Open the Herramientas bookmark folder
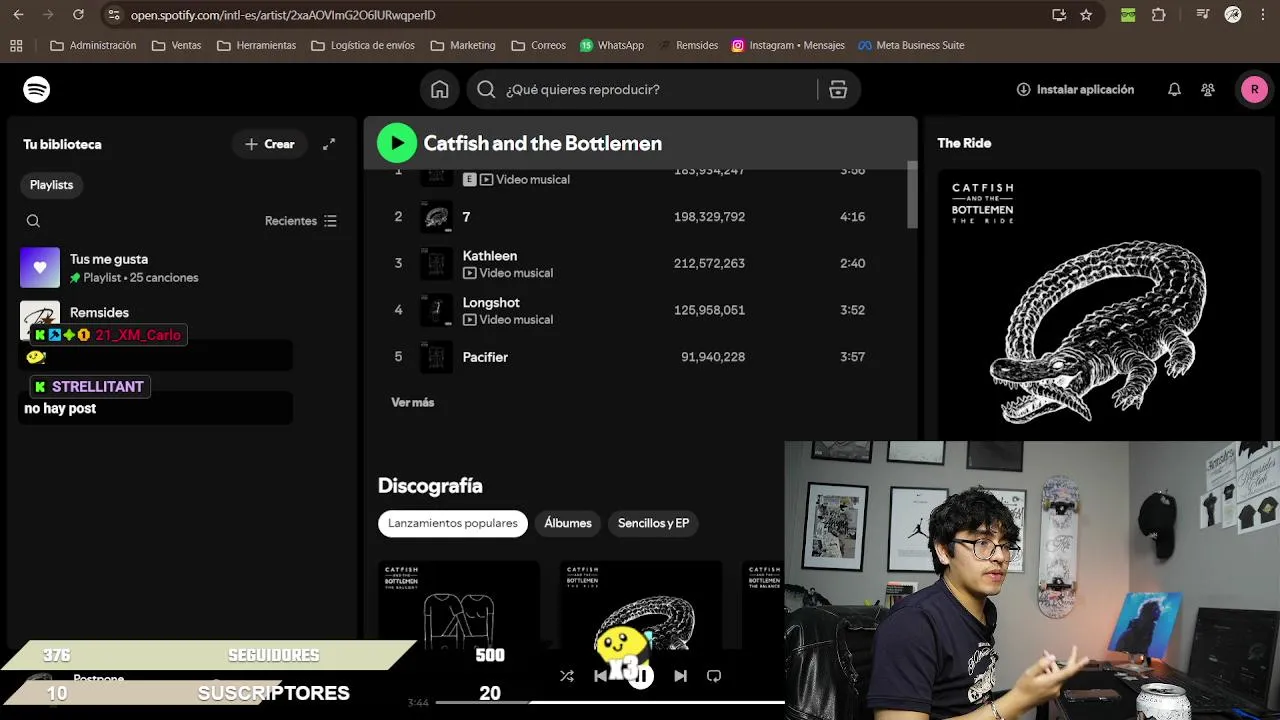This screenshot has width=1280, height=720. point(256,45)
